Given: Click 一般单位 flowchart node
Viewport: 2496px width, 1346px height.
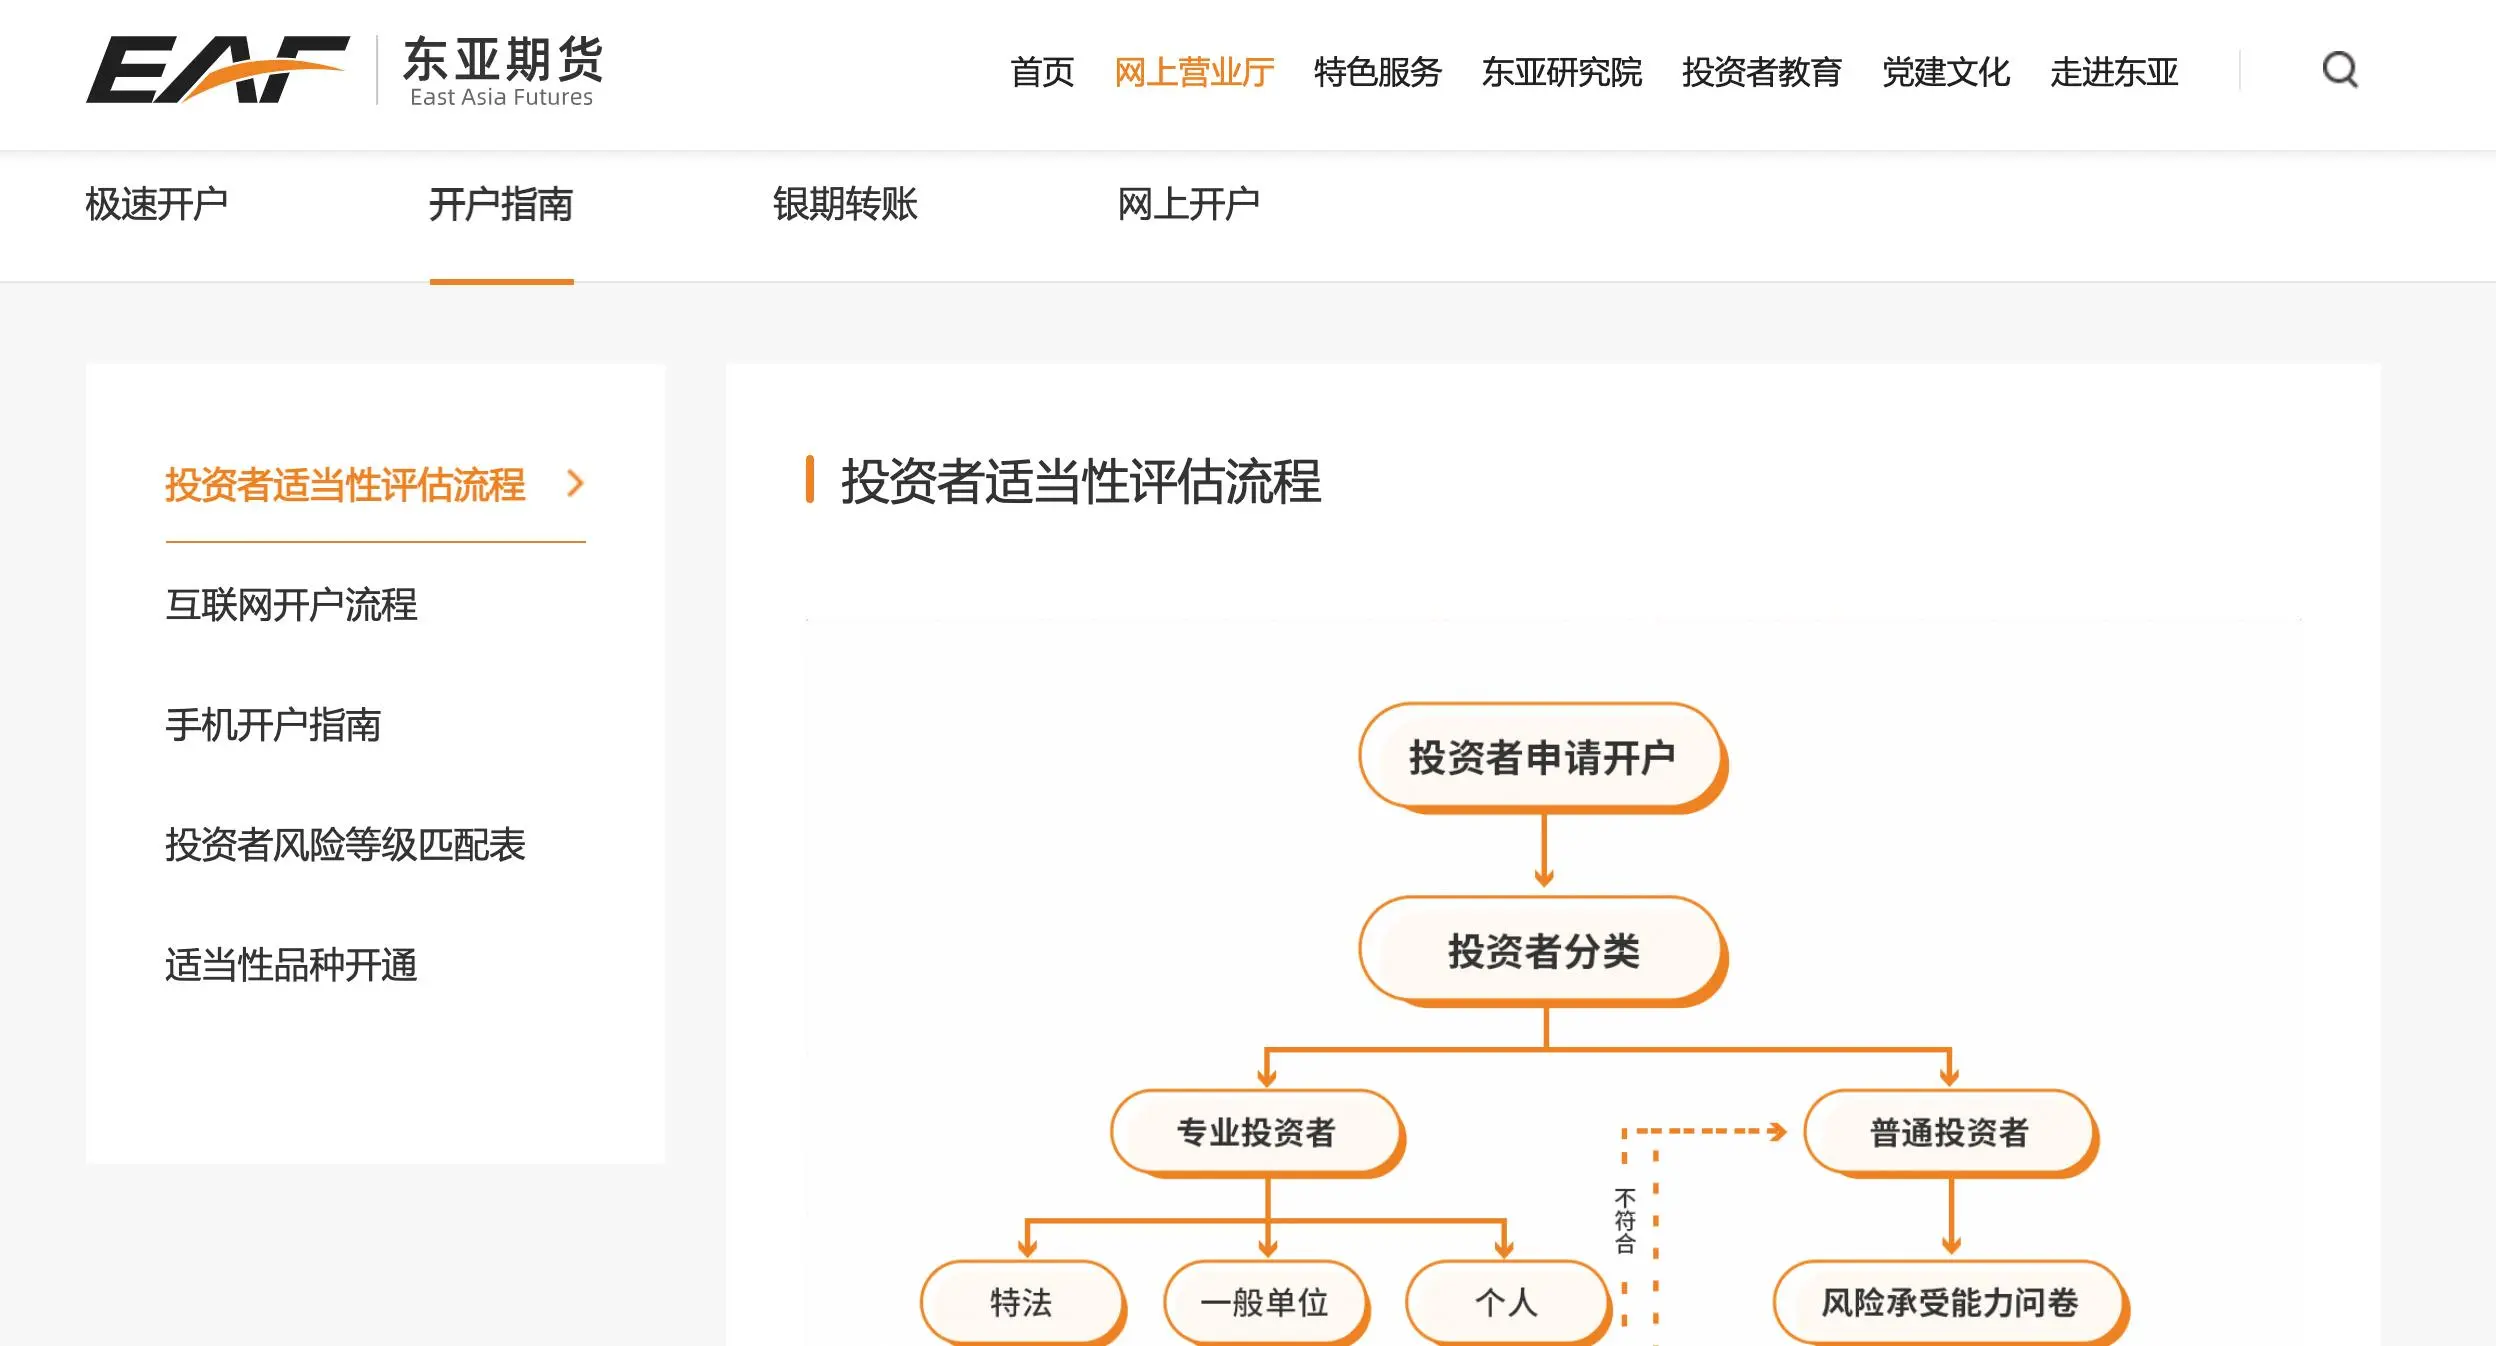Looking at the screenshot, I should (x=1265, y=1302).
